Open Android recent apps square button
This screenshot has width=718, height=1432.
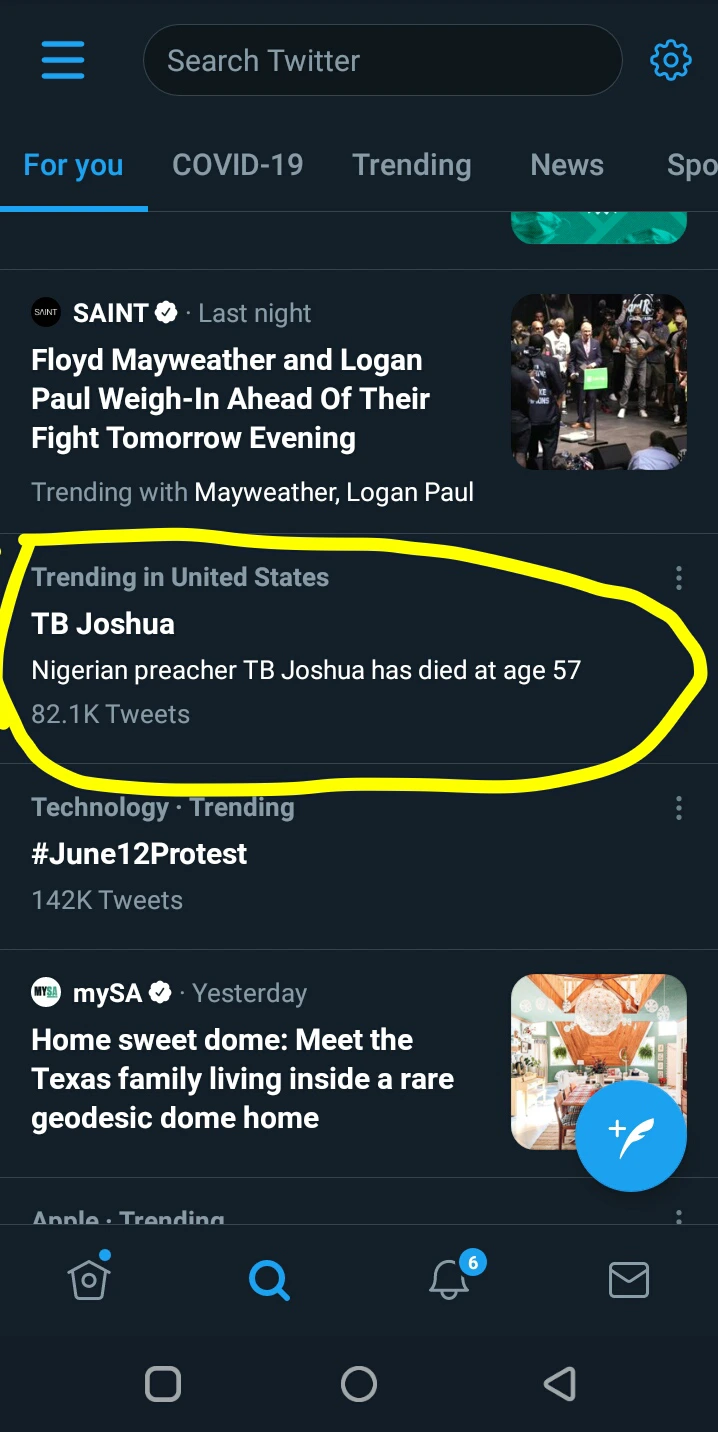point(163,1384)
